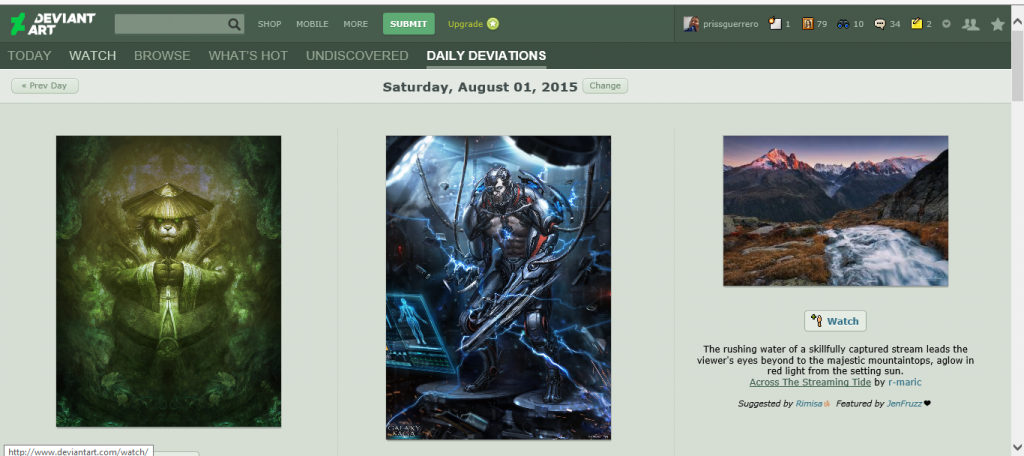Open the mountain stream photo thumbnail
Image resolution: width=1024 pixels, height=456 pixels.
pos(835,210)
